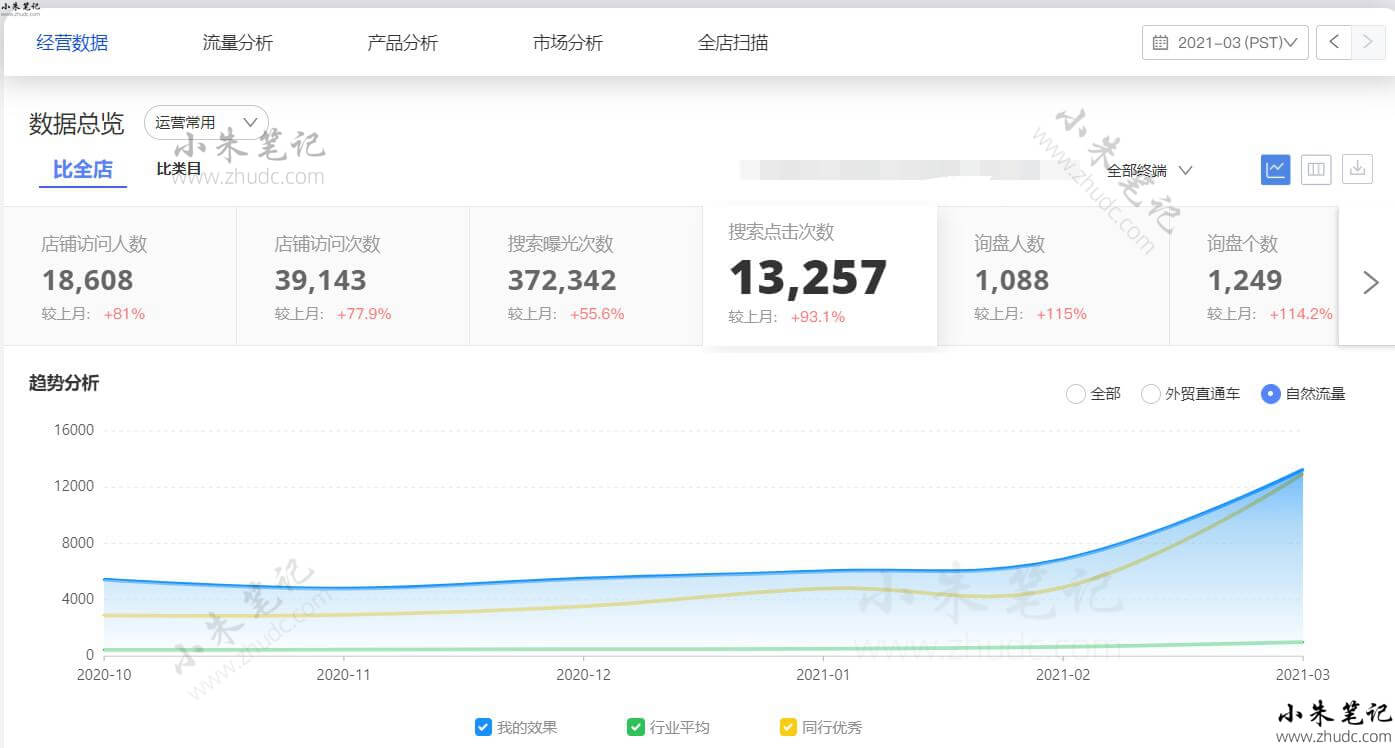
Task: Click the 询盘人数 metric card
Action: pos(1053,276)
